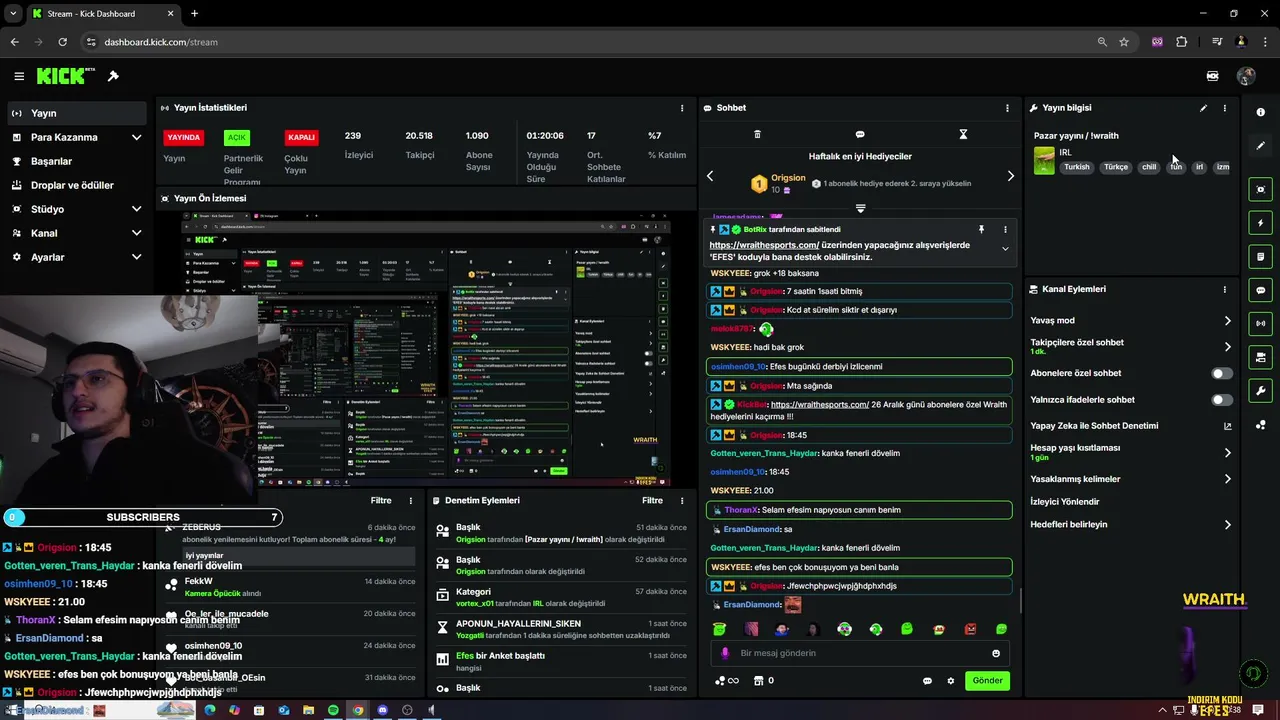This screenshot has height=720, width=1280.
Task: Click the three-dots cluster icon in right rail
Action: click(1261, 425)
